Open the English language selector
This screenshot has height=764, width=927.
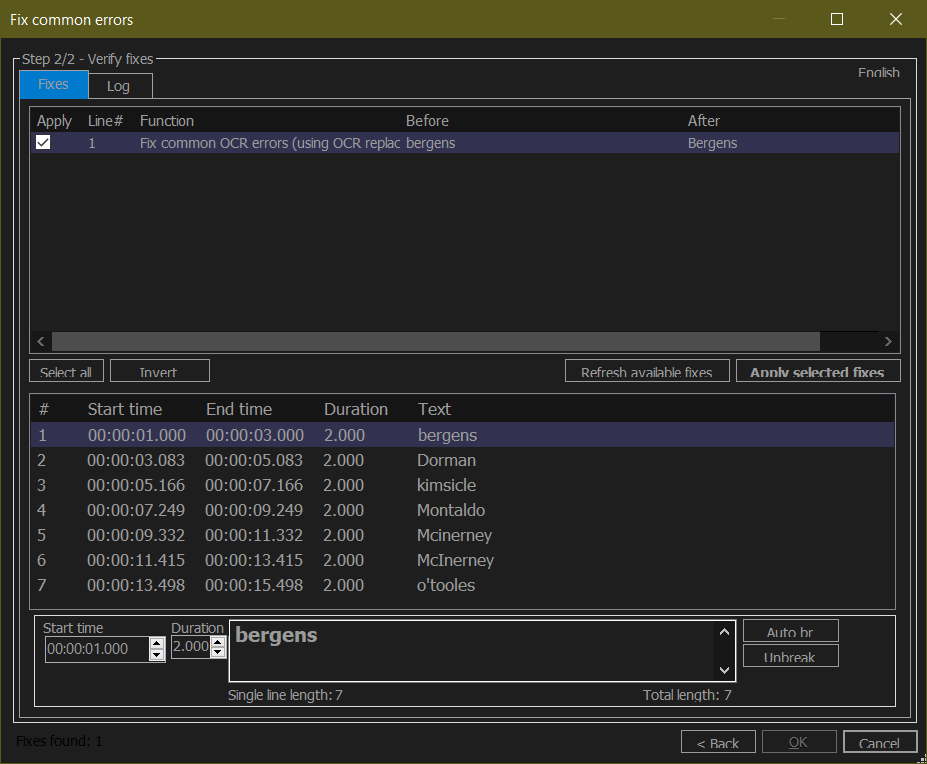pyautogui.click(x=877, y=72)
